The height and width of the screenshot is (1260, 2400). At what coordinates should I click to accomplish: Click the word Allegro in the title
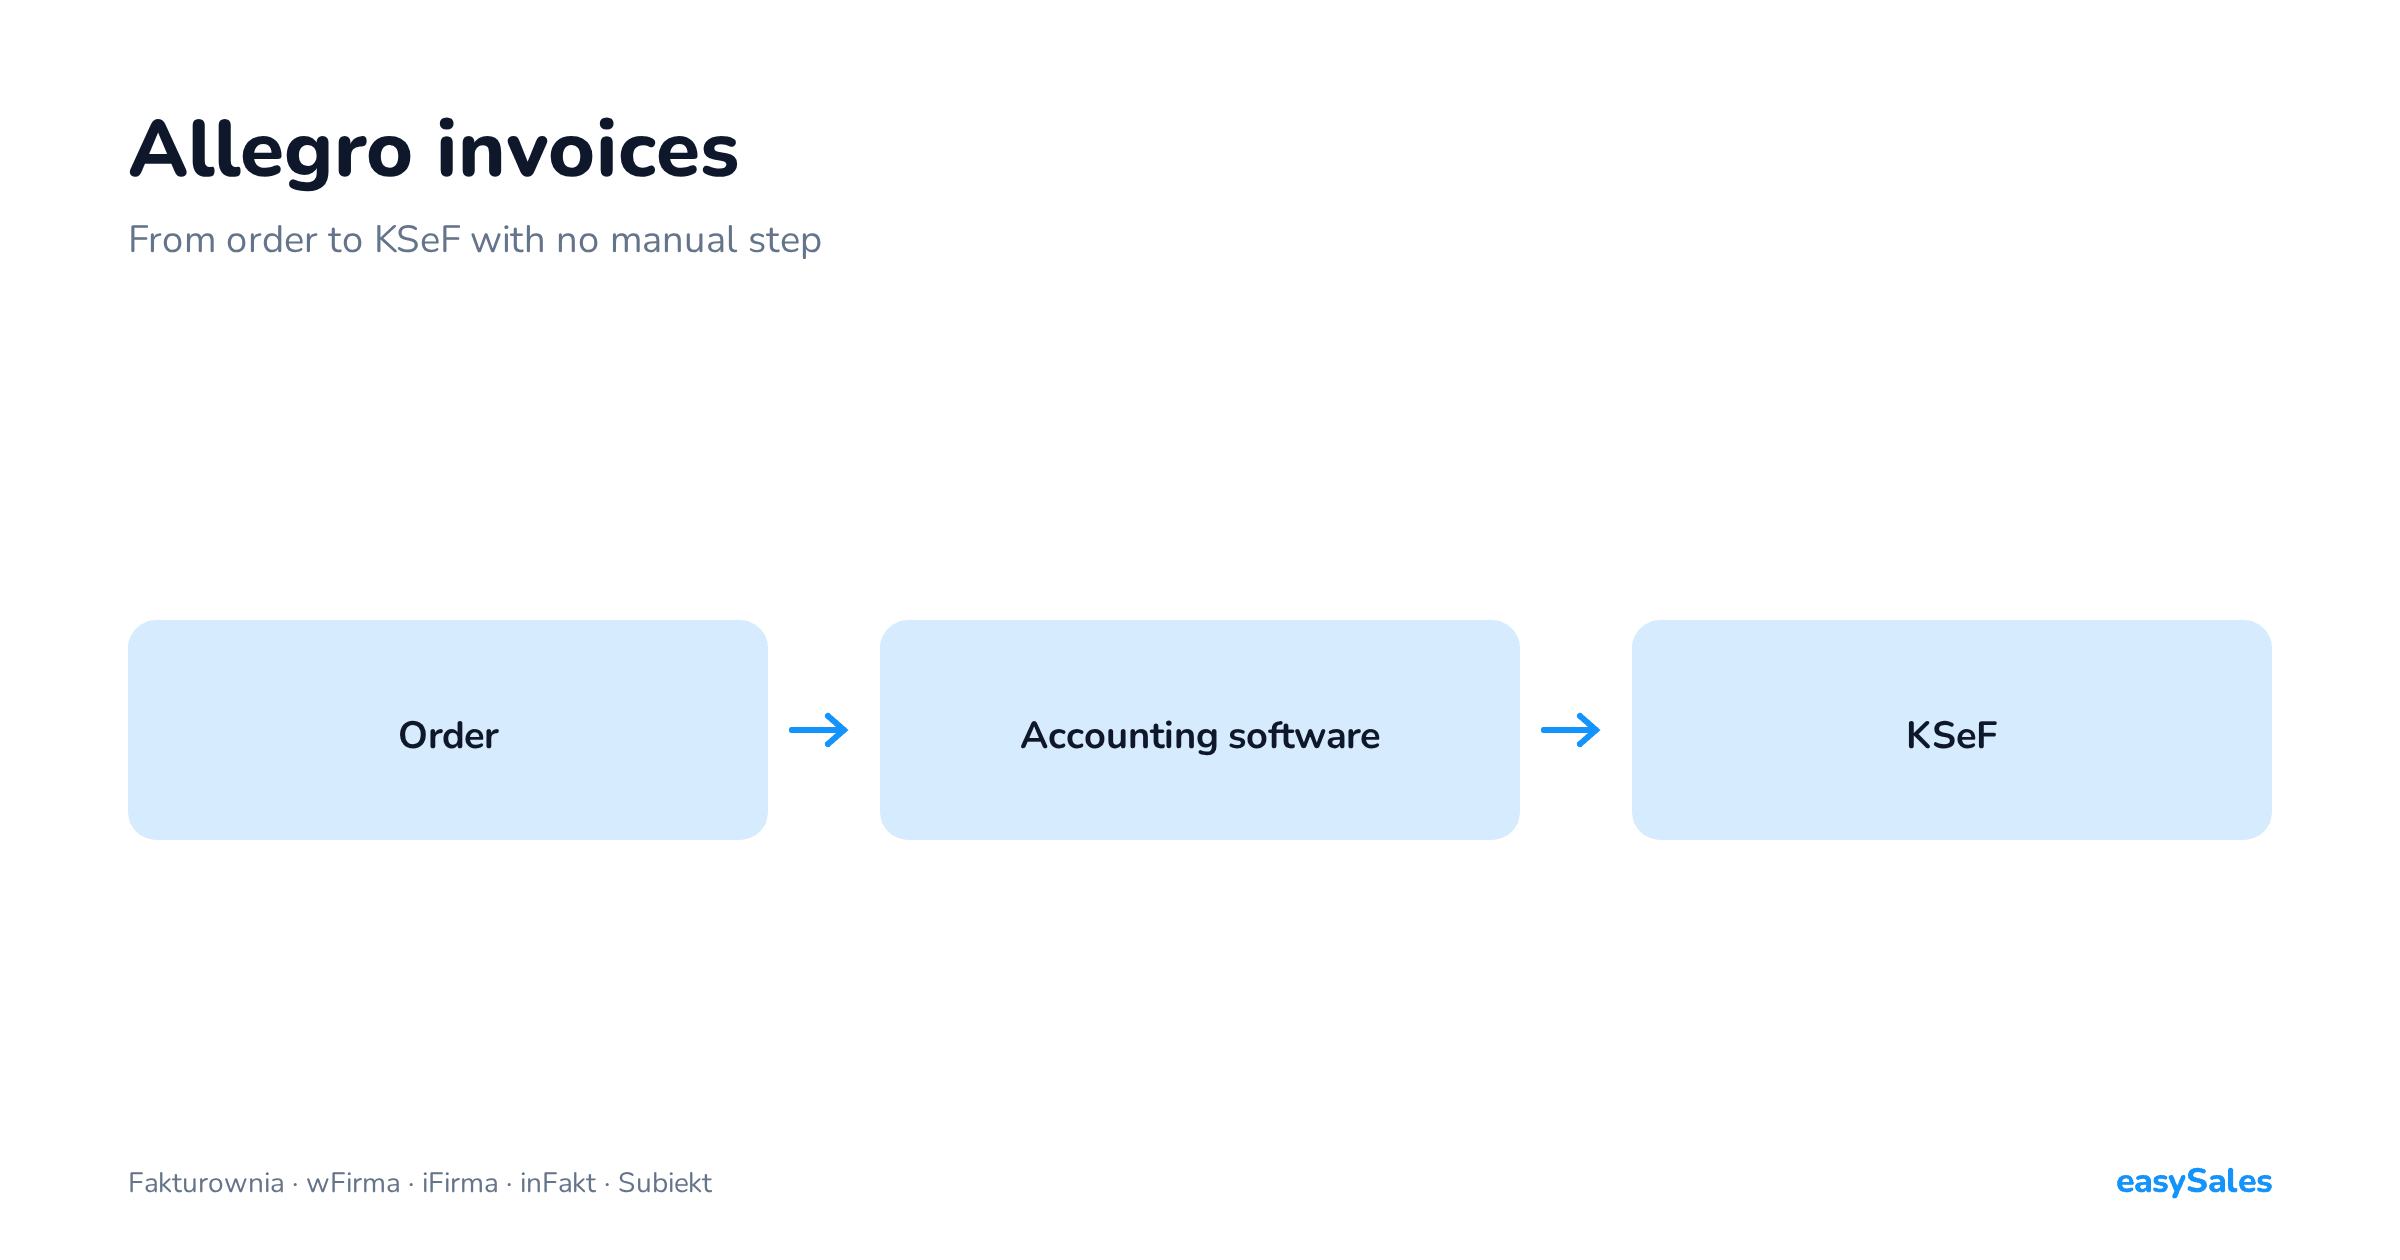click(271, 152)
